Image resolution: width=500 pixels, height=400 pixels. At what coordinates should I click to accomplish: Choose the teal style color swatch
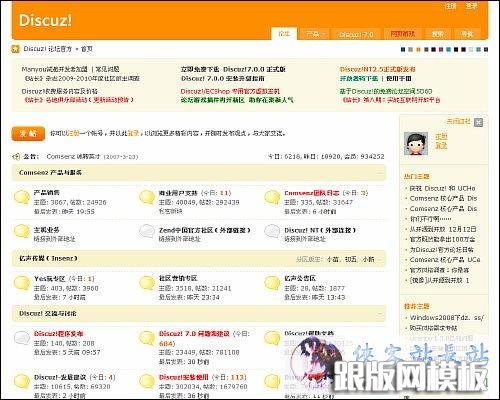449,50
